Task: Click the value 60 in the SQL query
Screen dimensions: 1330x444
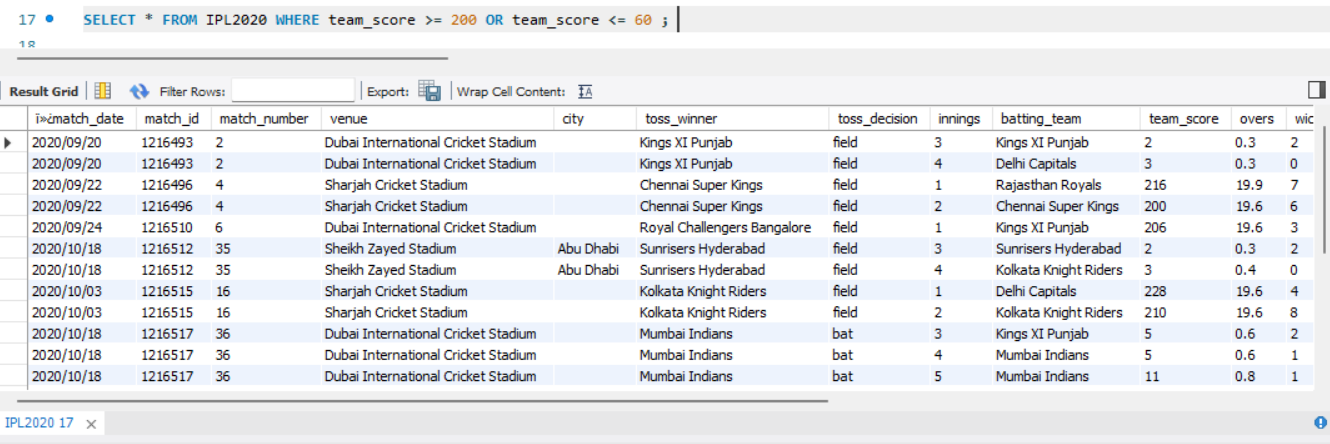Action: [x=642, y=20]
